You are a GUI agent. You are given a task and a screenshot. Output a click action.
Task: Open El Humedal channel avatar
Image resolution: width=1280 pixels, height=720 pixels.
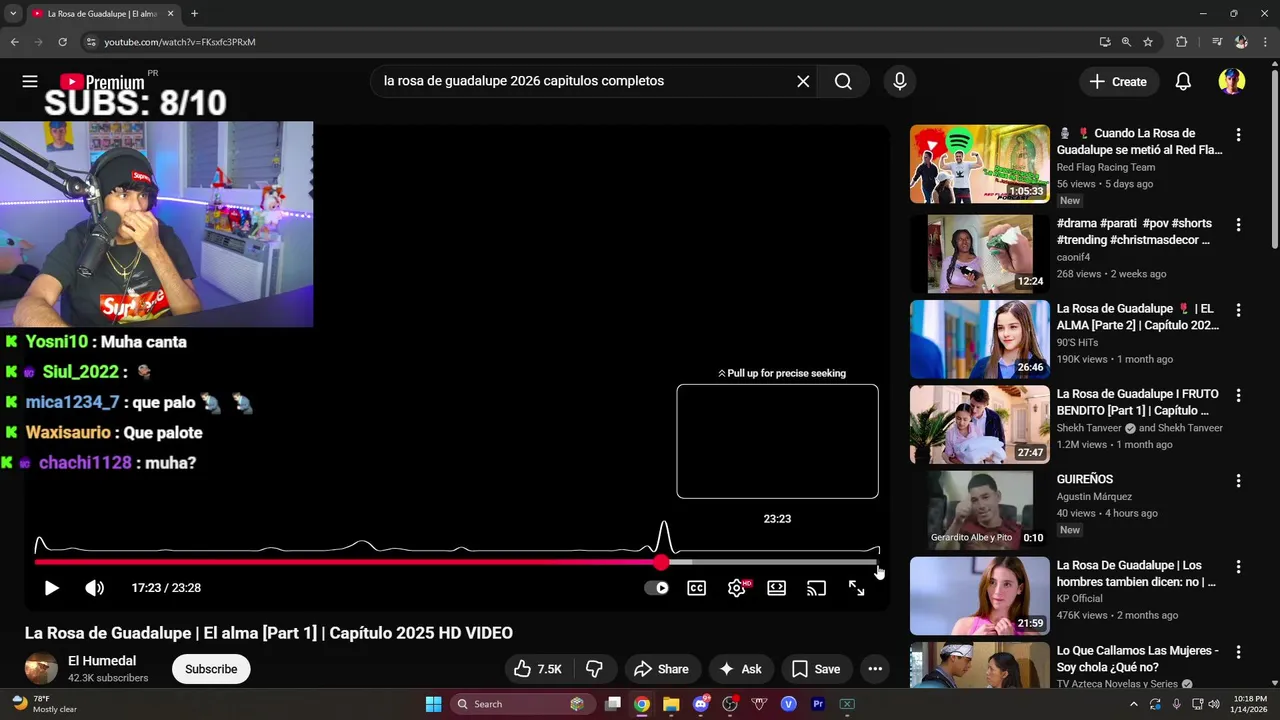41,669
